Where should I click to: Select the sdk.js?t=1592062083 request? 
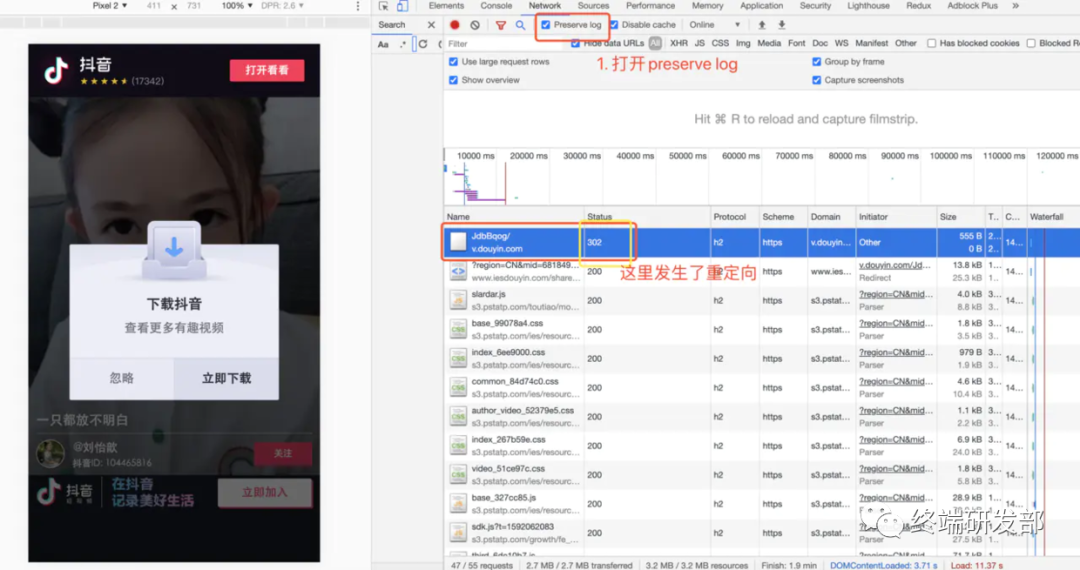click(761, 533)
